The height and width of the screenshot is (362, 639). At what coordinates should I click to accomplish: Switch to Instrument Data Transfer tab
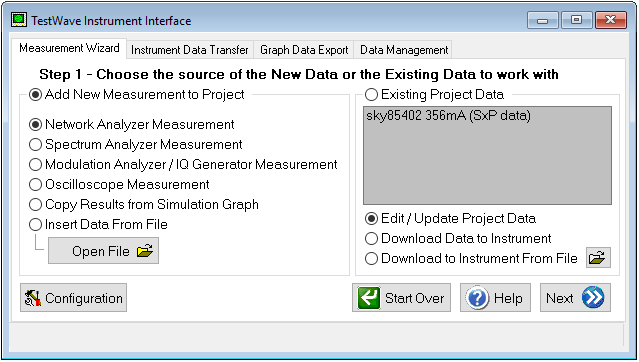pos(189,50)
